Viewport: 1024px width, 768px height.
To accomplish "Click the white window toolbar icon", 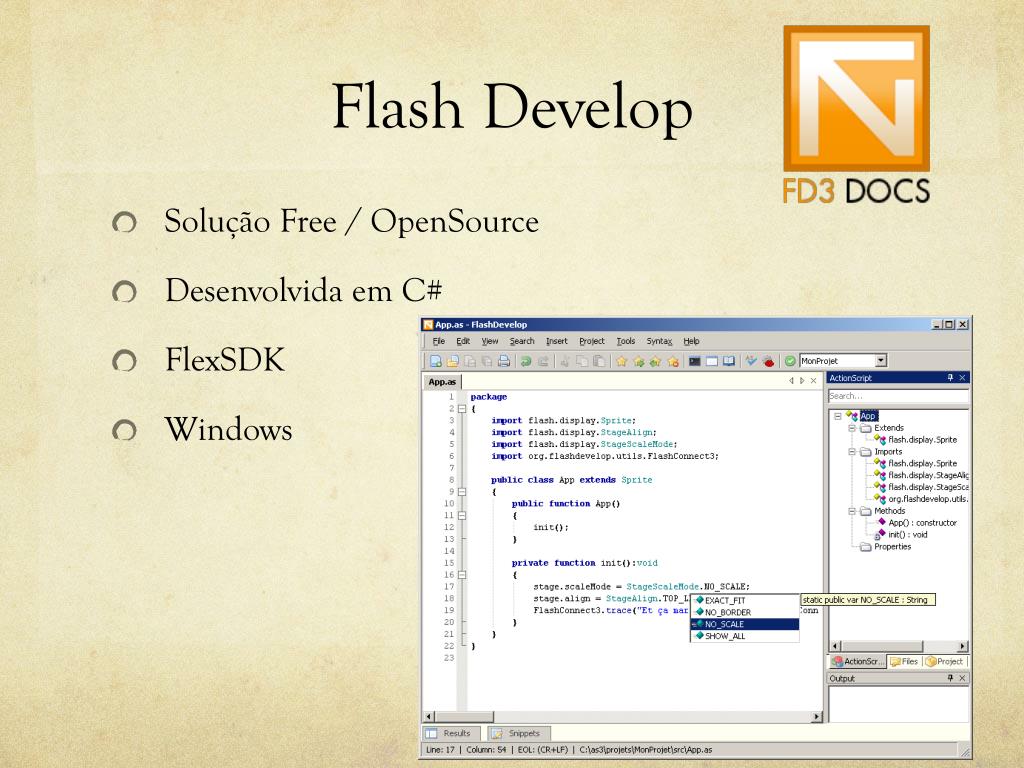I will [x=711, y=361].
